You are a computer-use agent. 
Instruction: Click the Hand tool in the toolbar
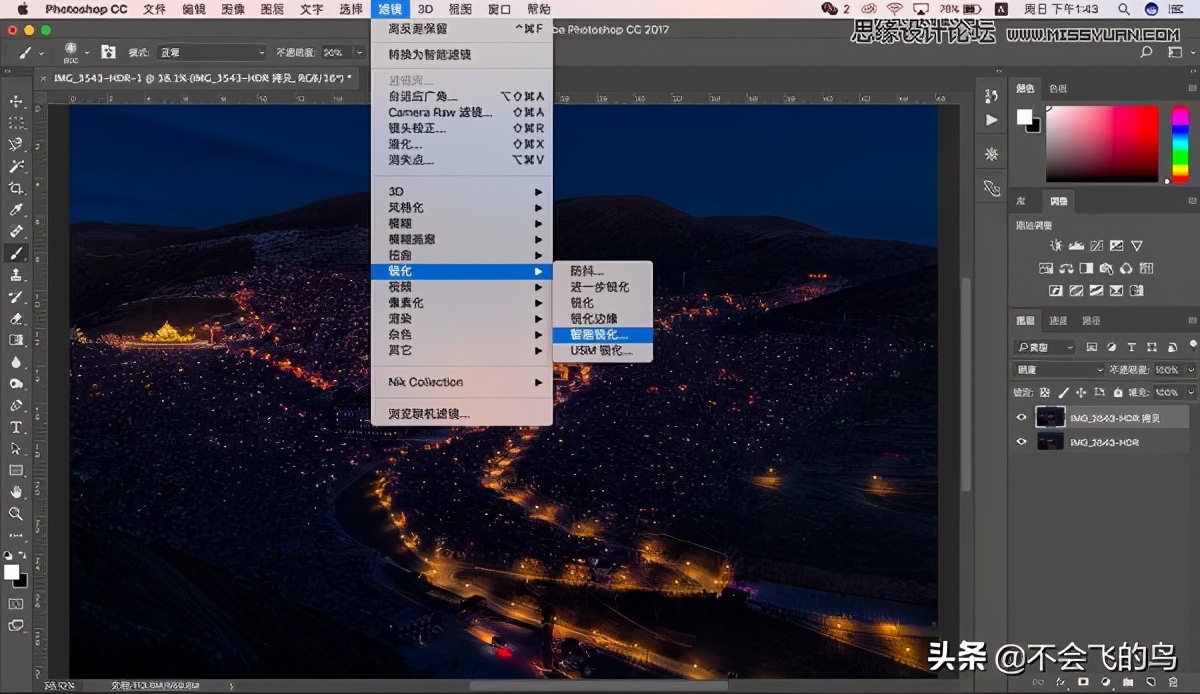pos(15,491)
